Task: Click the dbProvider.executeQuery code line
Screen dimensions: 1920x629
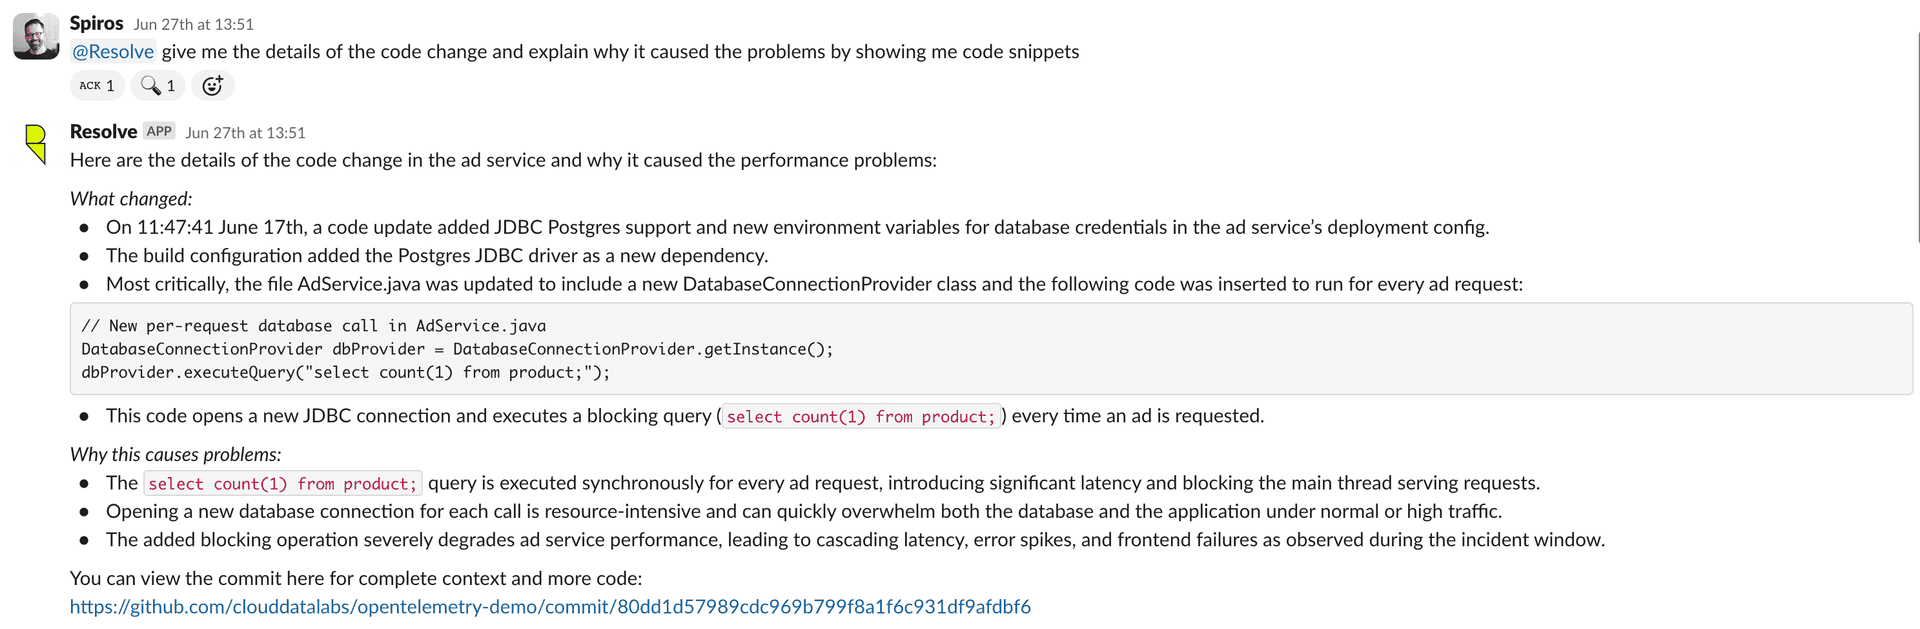Action: tap(345, 373)
